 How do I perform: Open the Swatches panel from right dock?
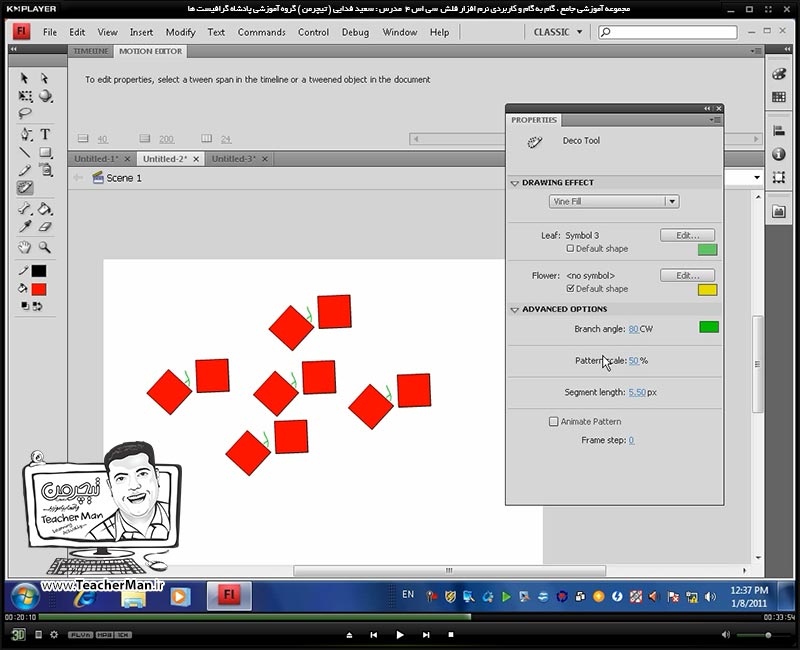(x=779, y=97)
